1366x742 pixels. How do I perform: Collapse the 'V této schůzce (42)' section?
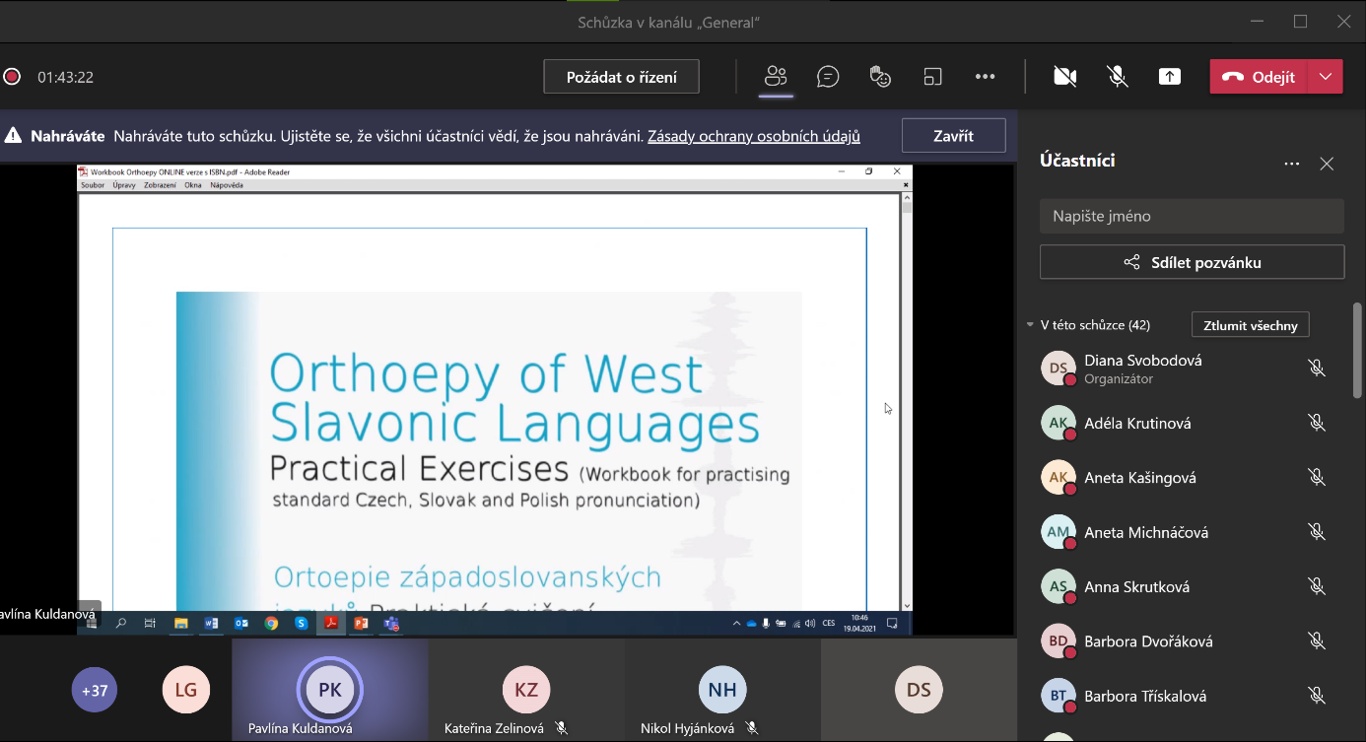click(x=1030, y=325)
